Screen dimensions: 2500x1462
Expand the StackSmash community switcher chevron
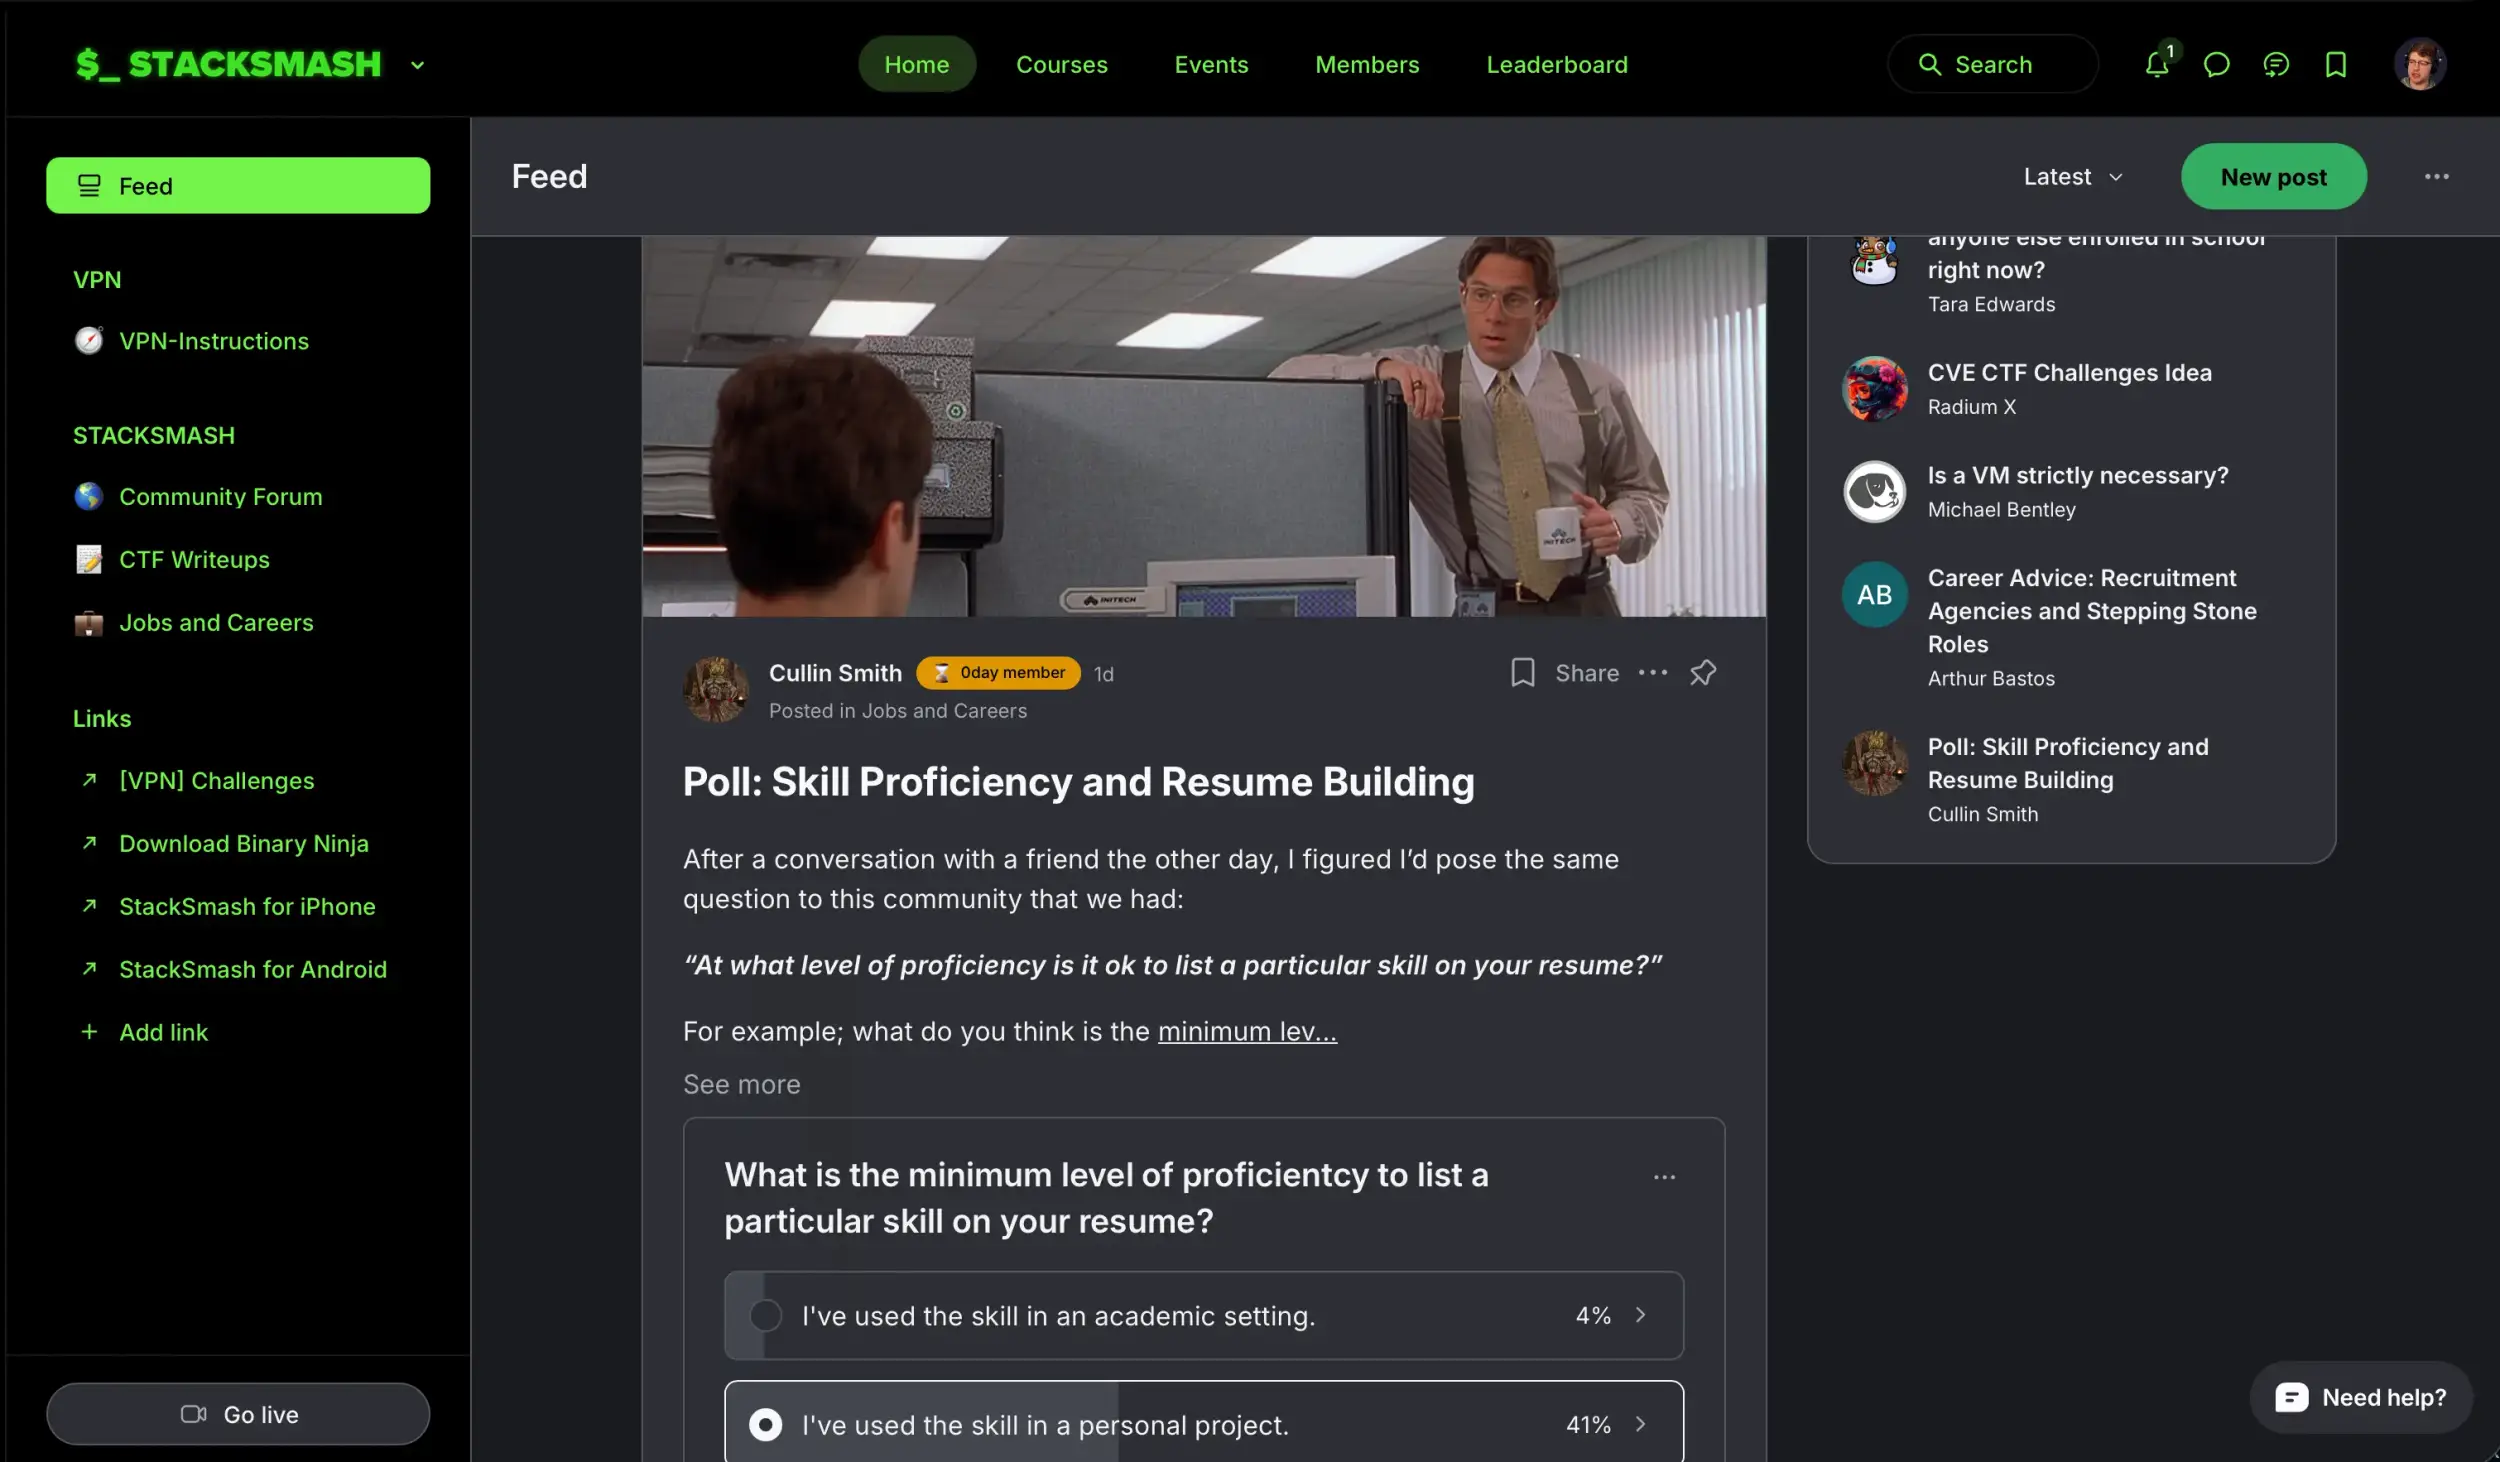click(x=417, y=65)
